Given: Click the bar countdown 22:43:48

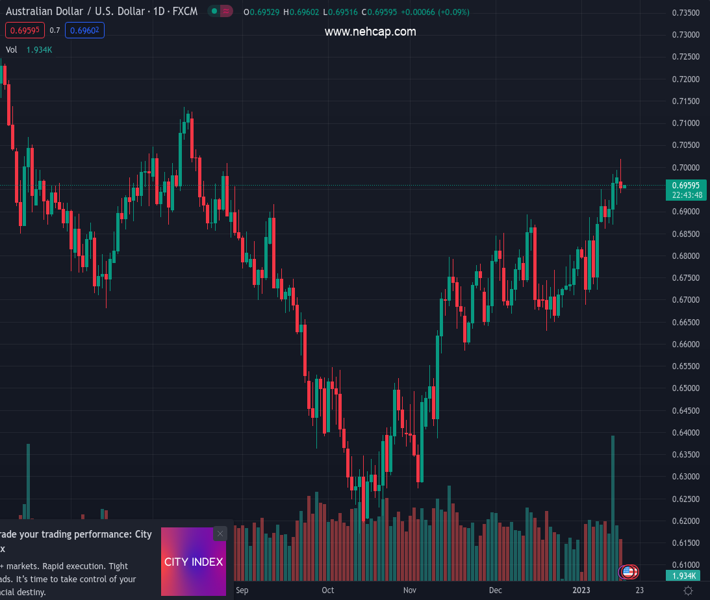Looking at the screenshot, I should point(687,195).
